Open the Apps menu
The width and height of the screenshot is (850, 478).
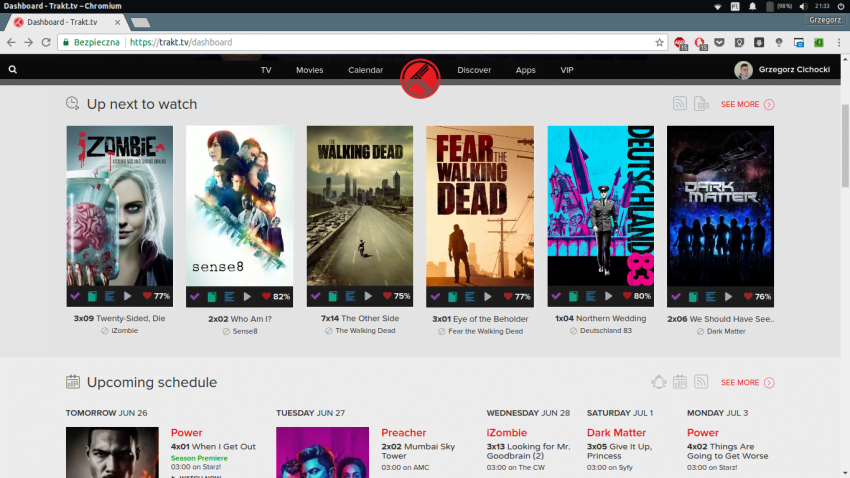[525, 70]
